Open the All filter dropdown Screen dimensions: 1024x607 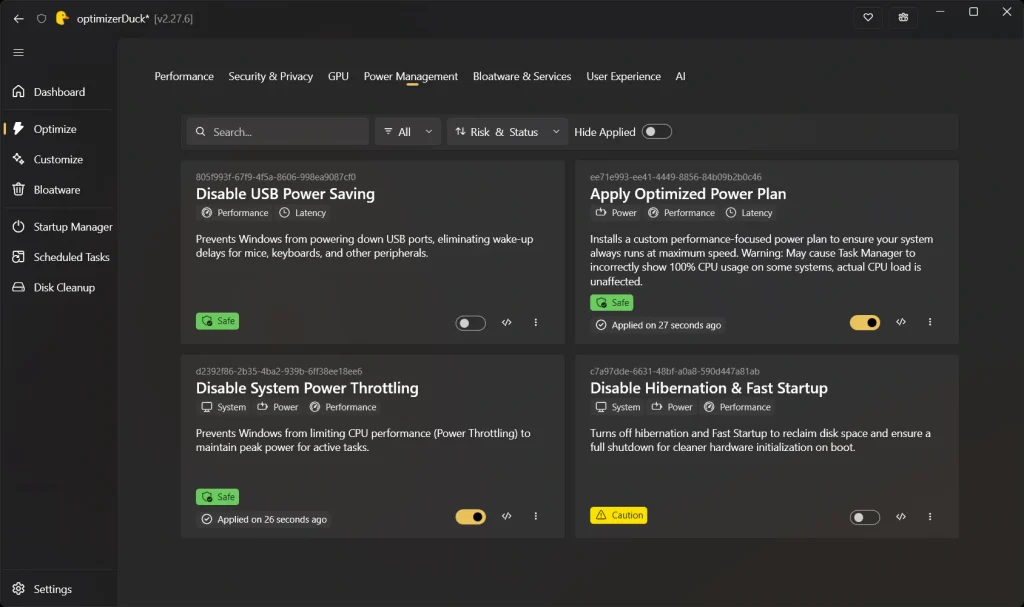(408, 131)
